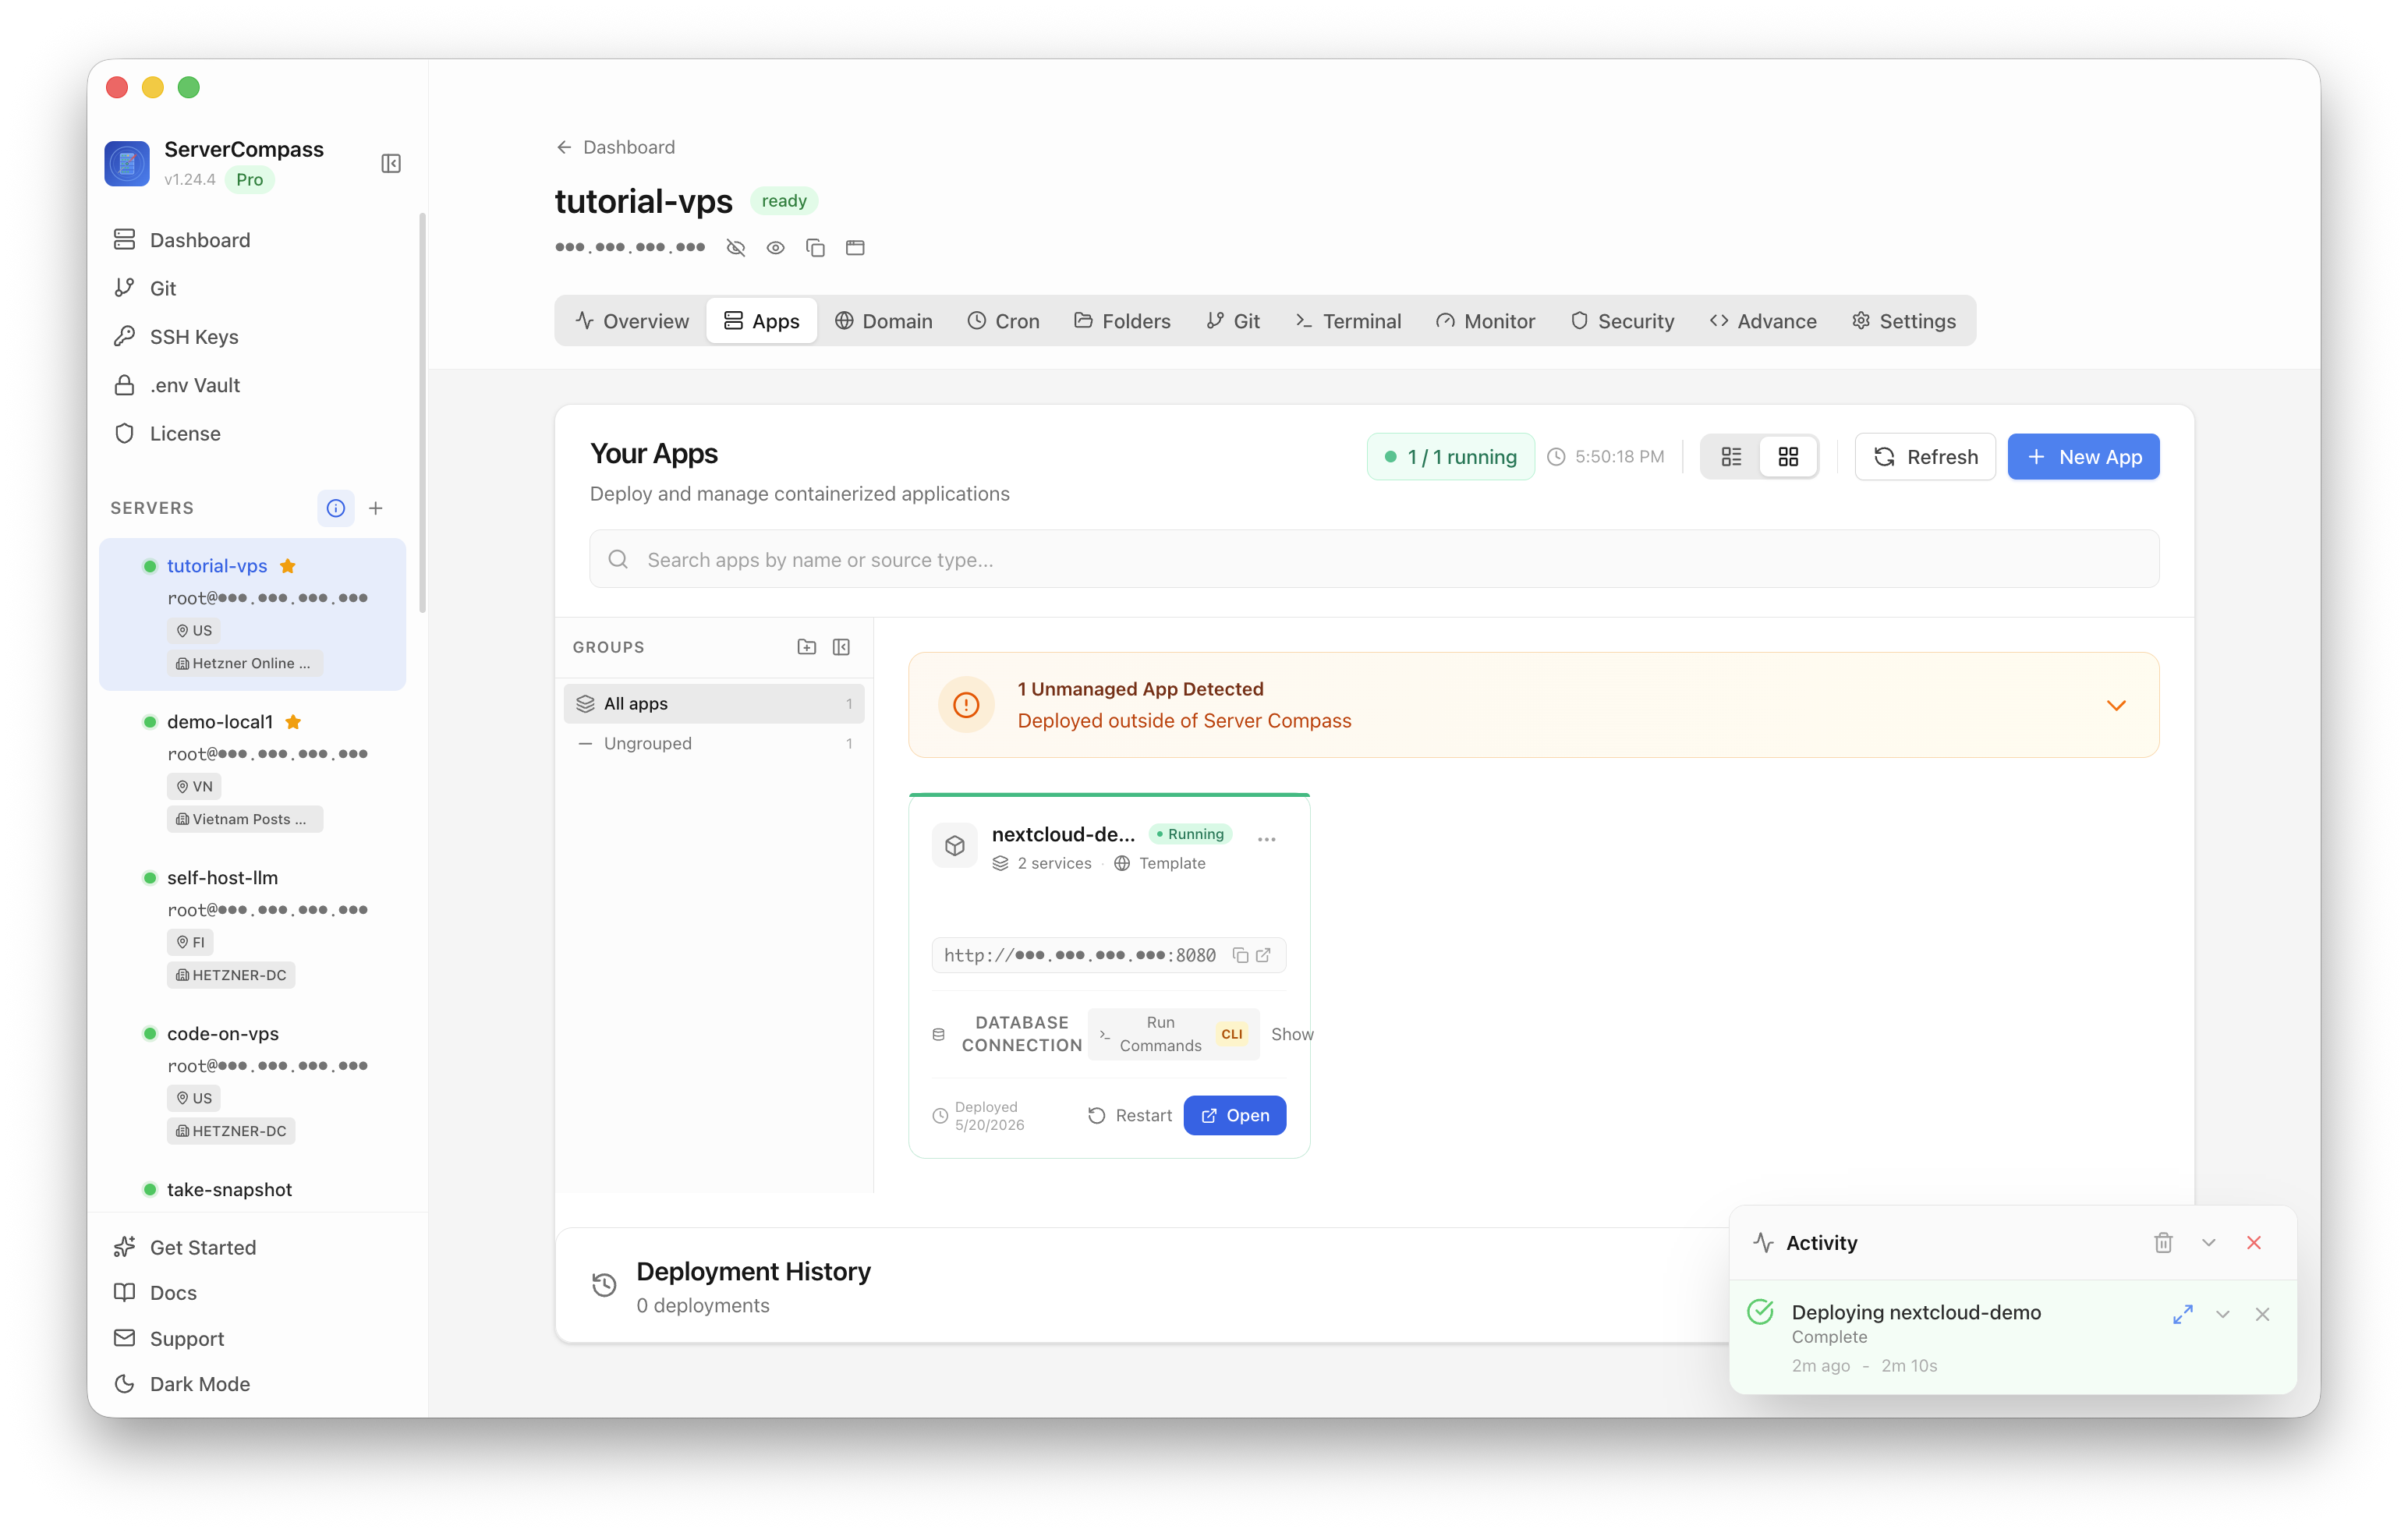This screenshot has width=2408, height=1533.
Task: Create a new group folder icon
Action: point(807,647)
